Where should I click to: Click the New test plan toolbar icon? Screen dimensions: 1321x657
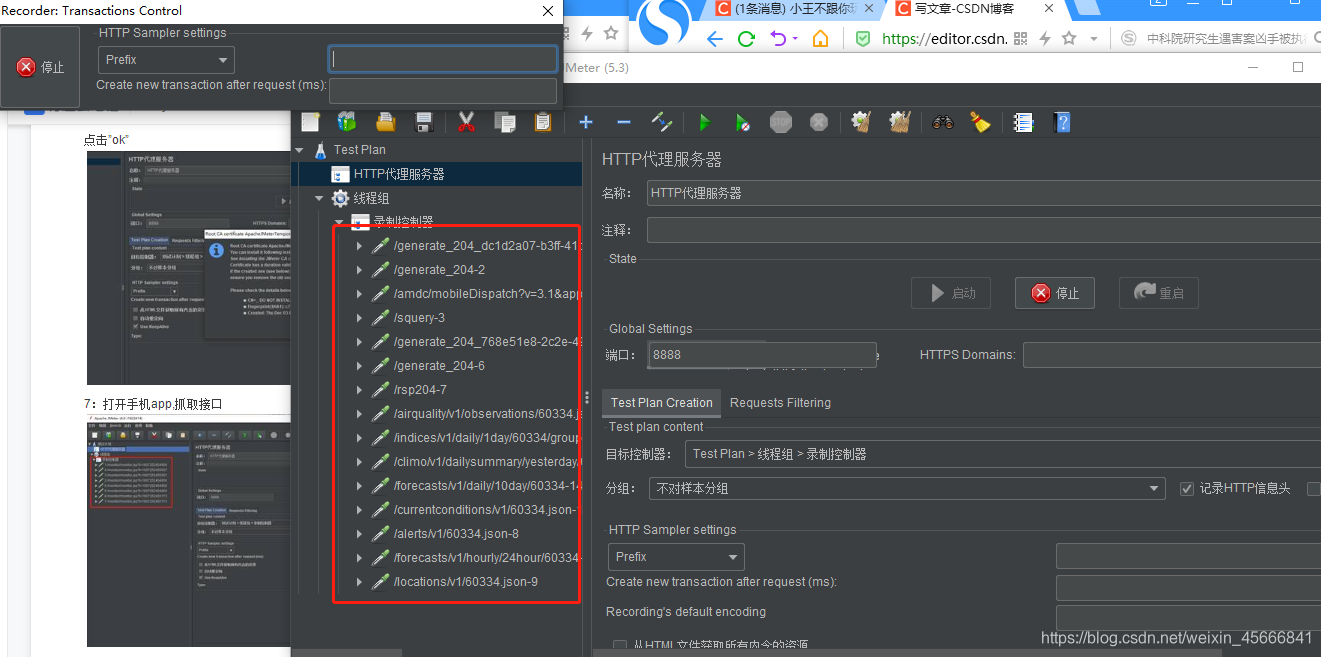pyautogui.click(x=310, y=122)
